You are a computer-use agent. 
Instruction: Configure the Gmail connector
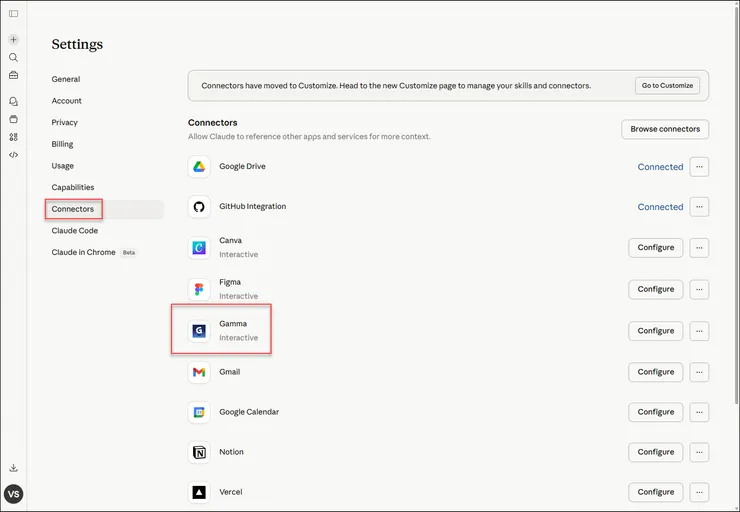tap(656, 372)
